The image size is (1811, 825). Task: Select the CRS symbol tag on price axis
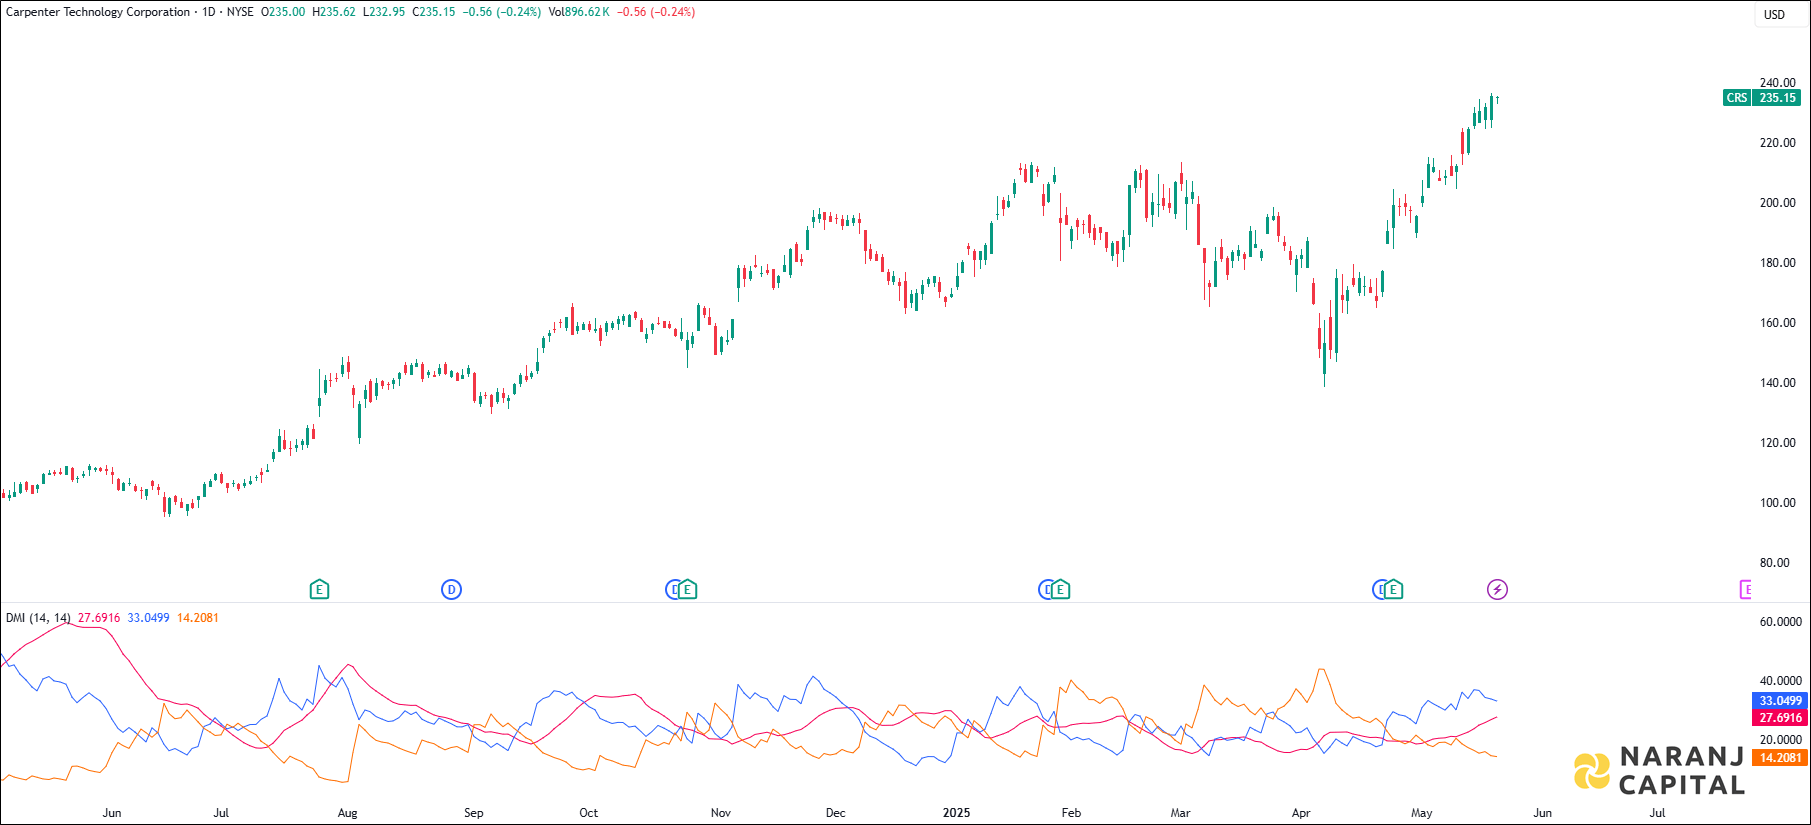pos(1737,98)
